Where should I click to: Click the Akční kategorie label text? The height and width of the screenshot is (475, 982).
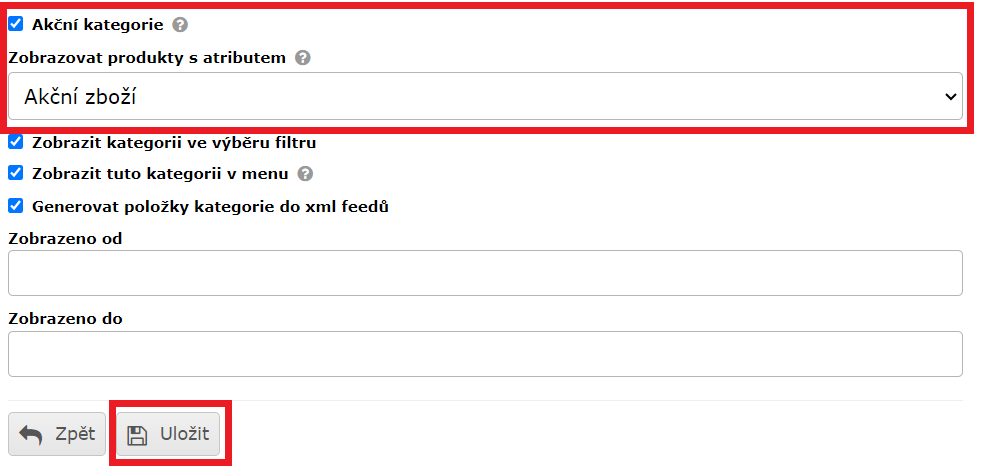pos(97,25)
